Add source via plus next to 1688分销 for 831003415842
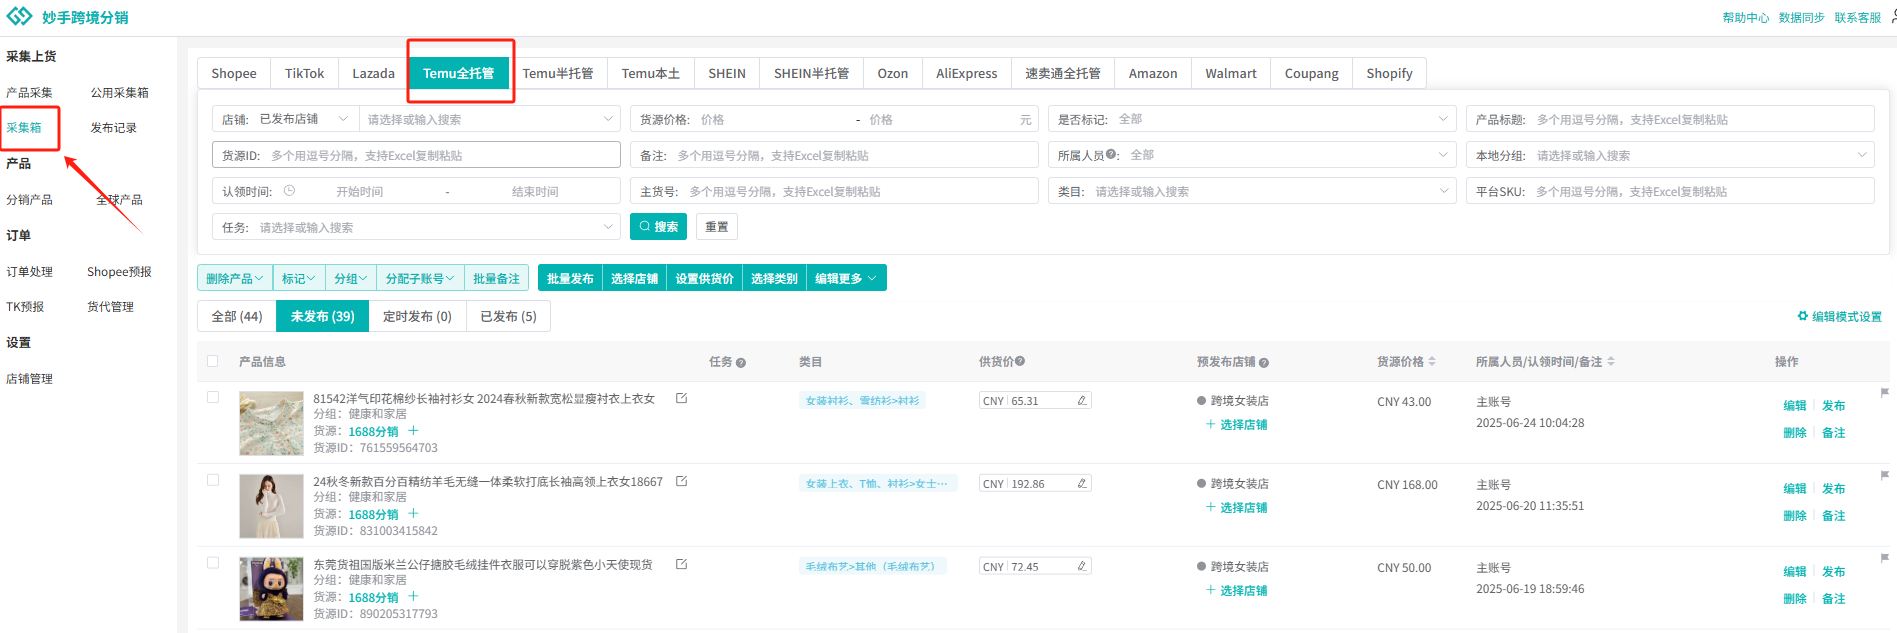 (413, 514)
